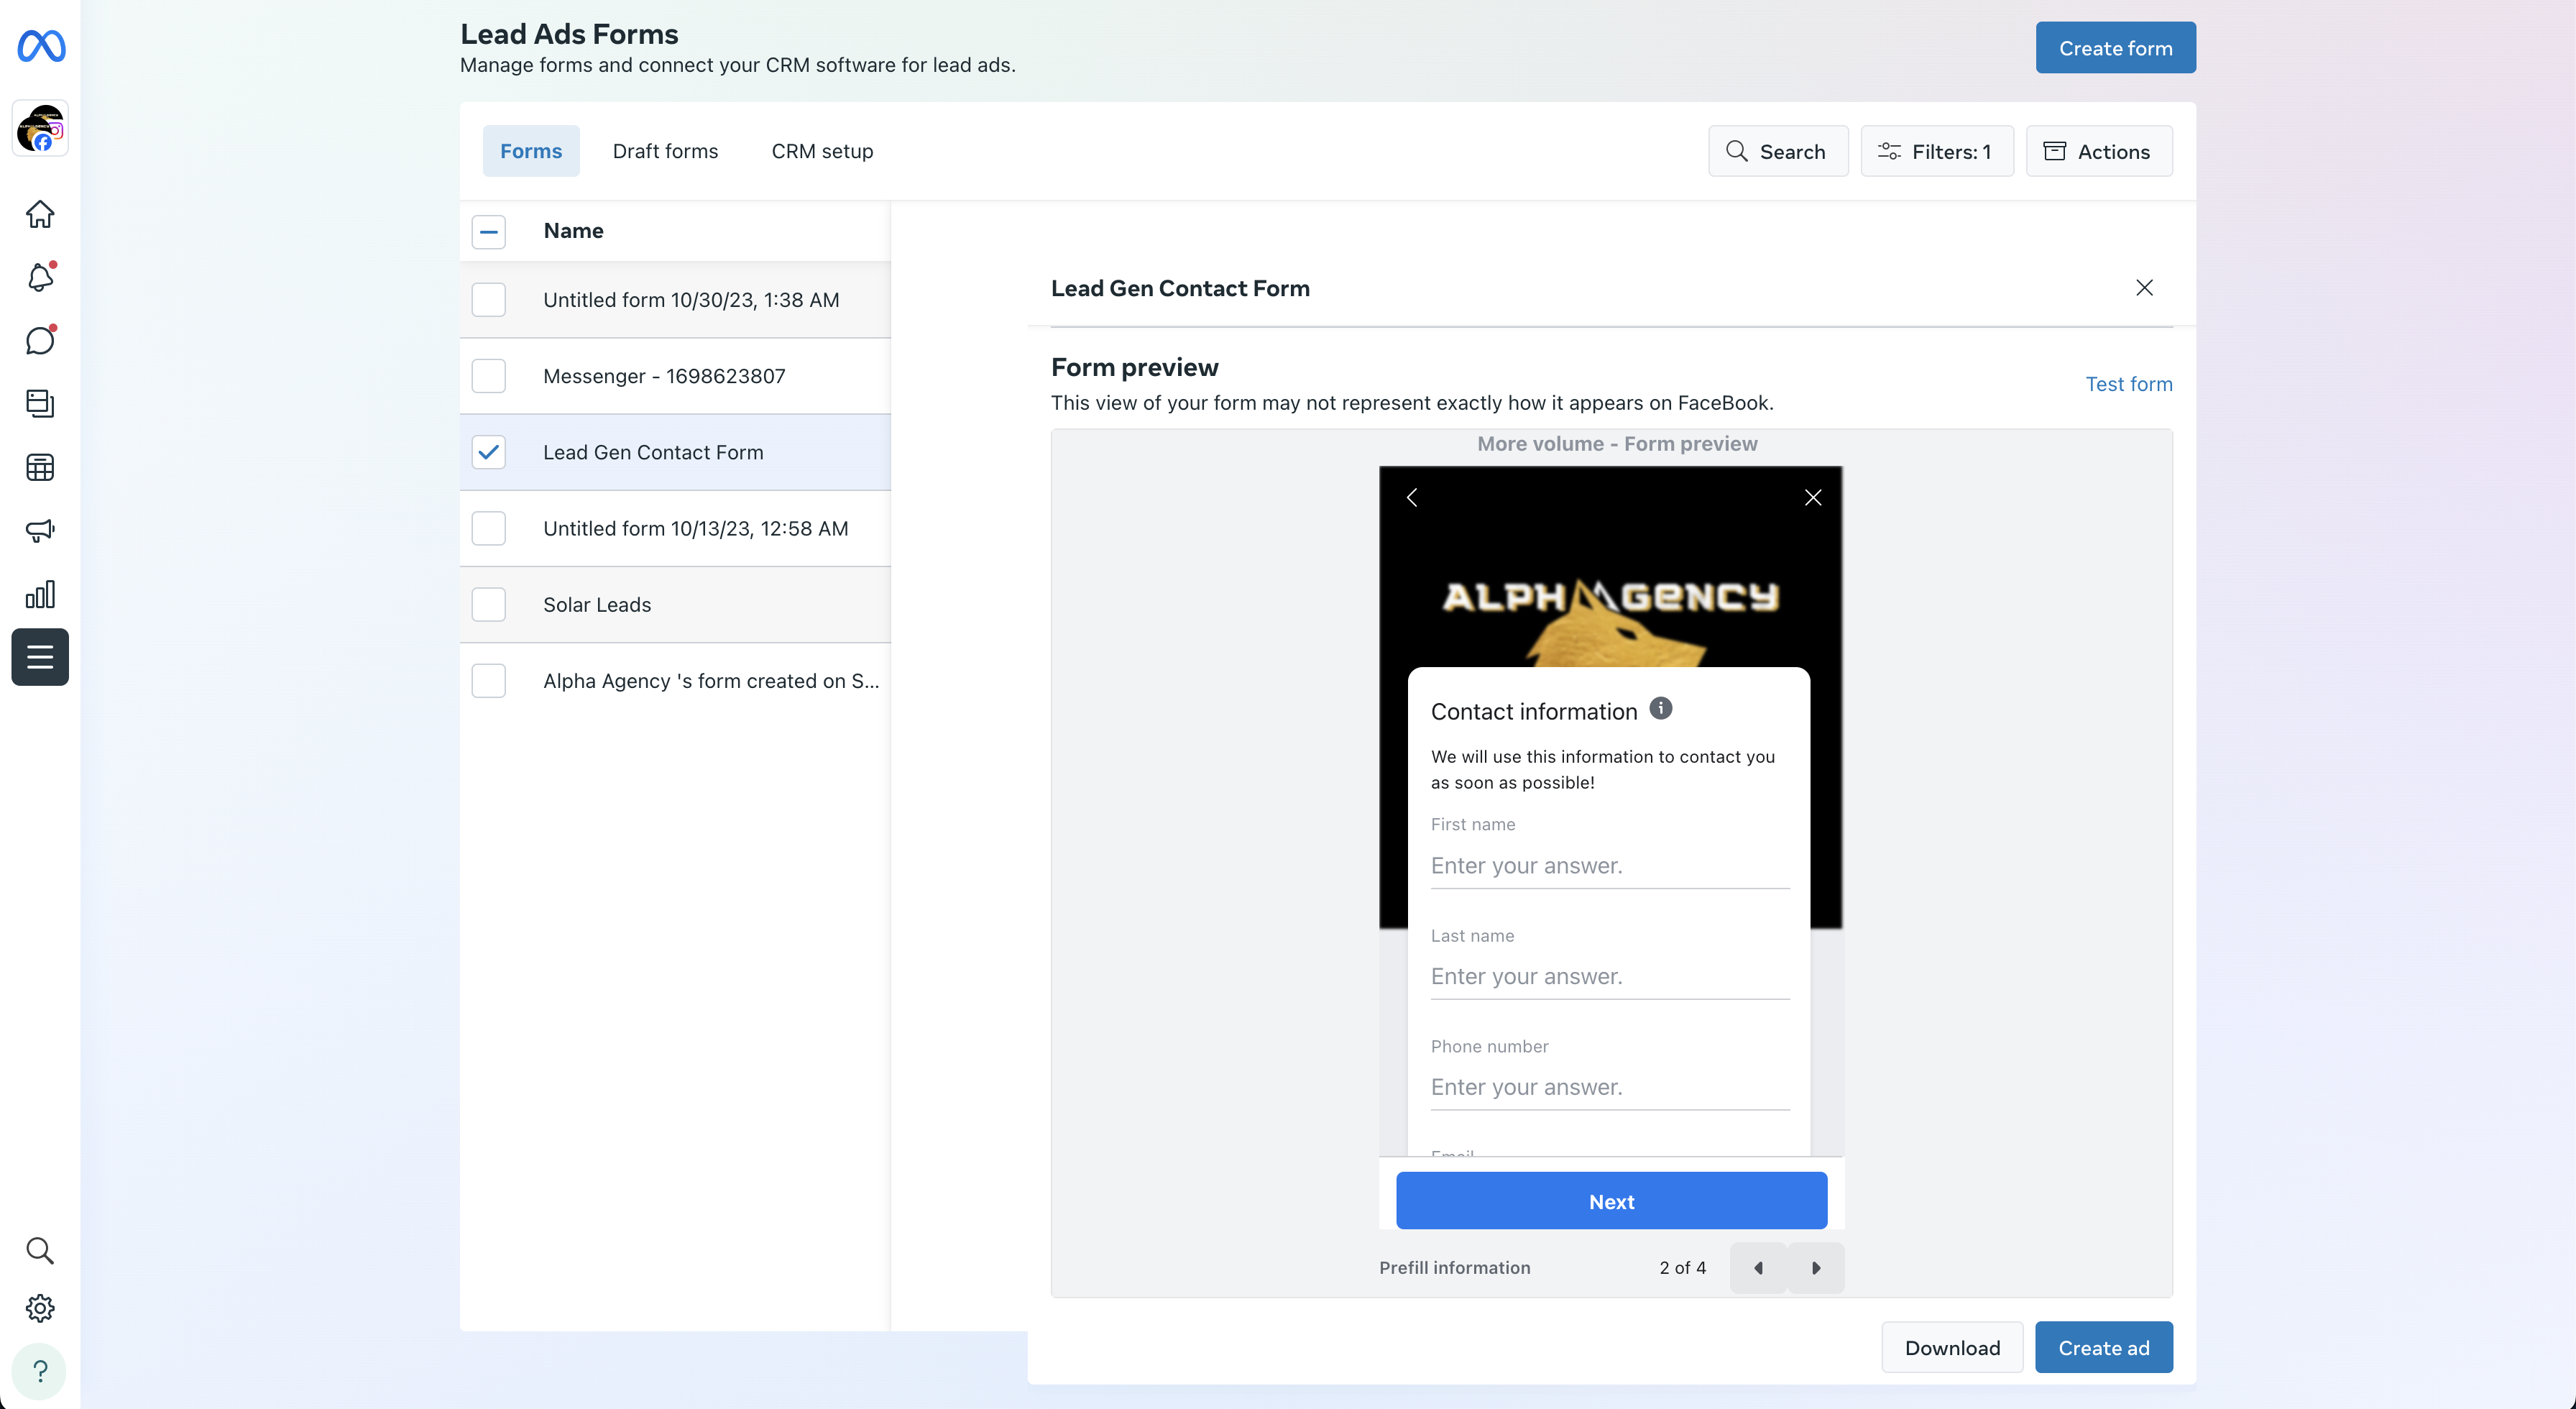Open the Ads megaphone icon
Viewport: 2576px width, 1409px height.
tap(40, 530)
